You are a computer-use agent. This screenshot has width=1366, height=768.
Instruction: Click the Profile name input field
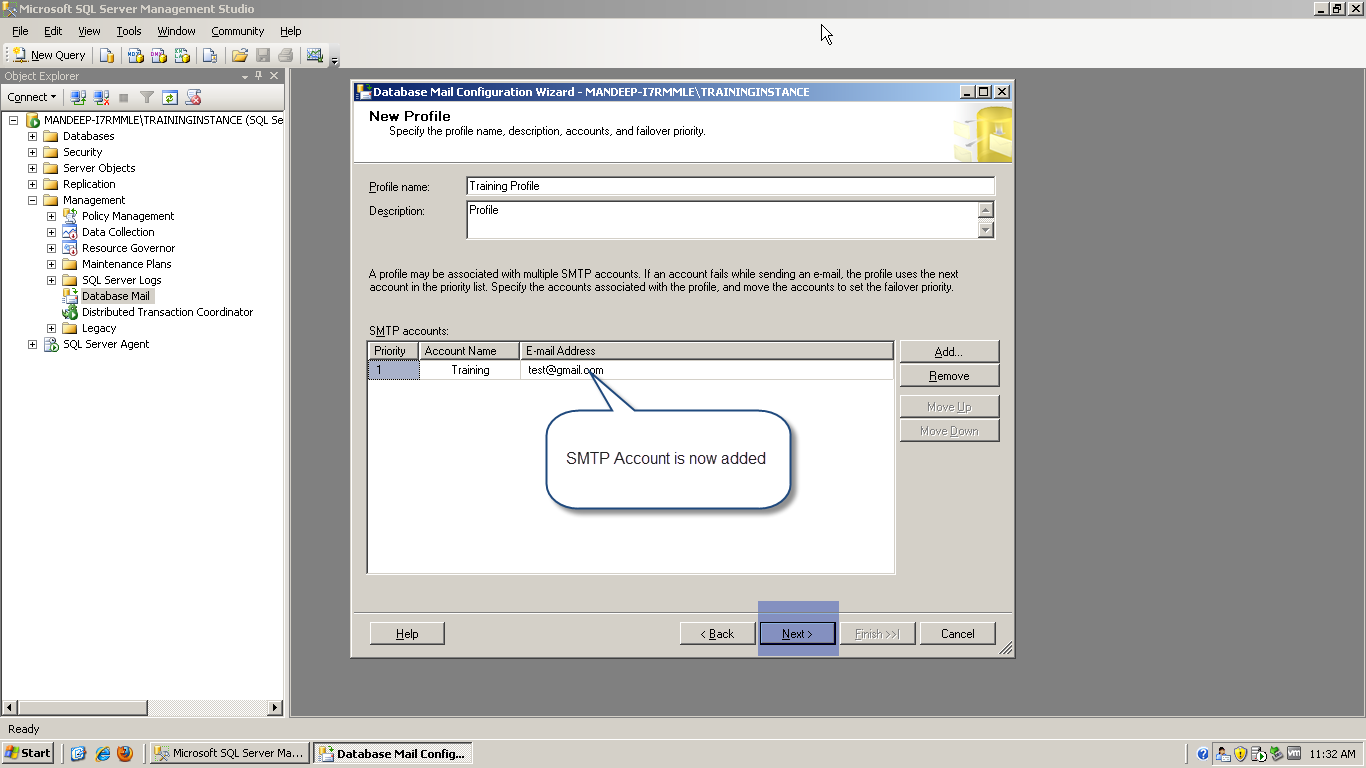pos(730,186)
